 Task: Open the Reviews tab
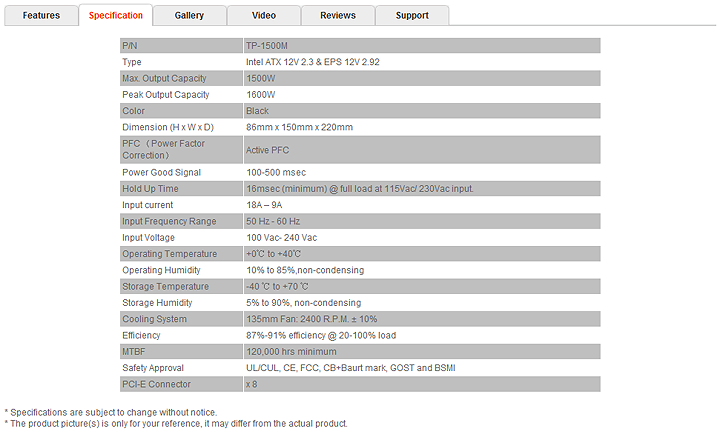338,15
